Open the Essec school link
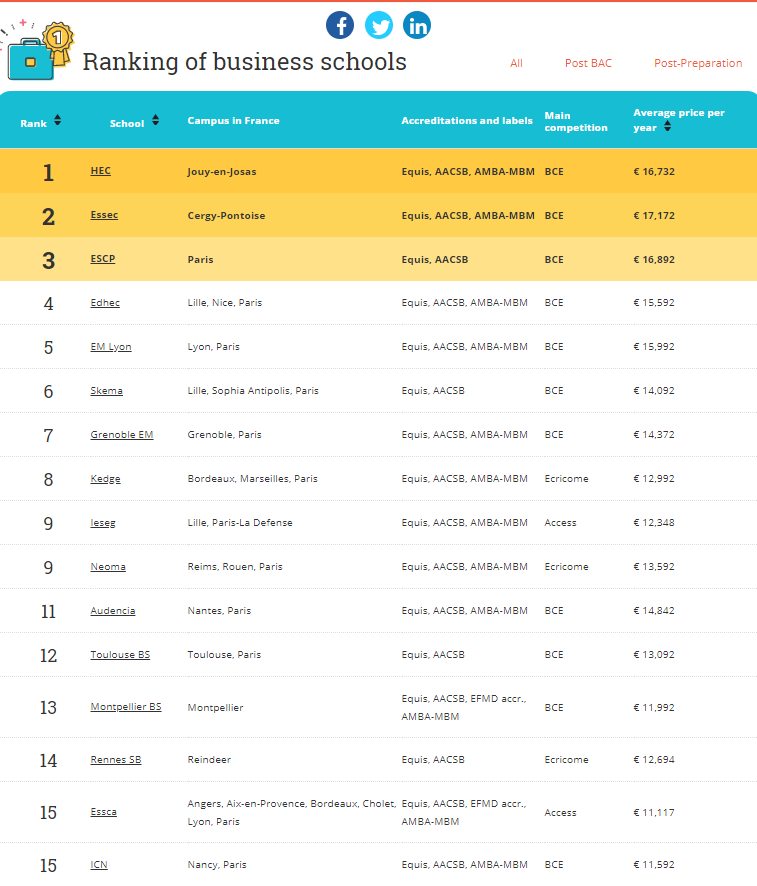Viewport: 757px width, 886px height. pos(104,215)
